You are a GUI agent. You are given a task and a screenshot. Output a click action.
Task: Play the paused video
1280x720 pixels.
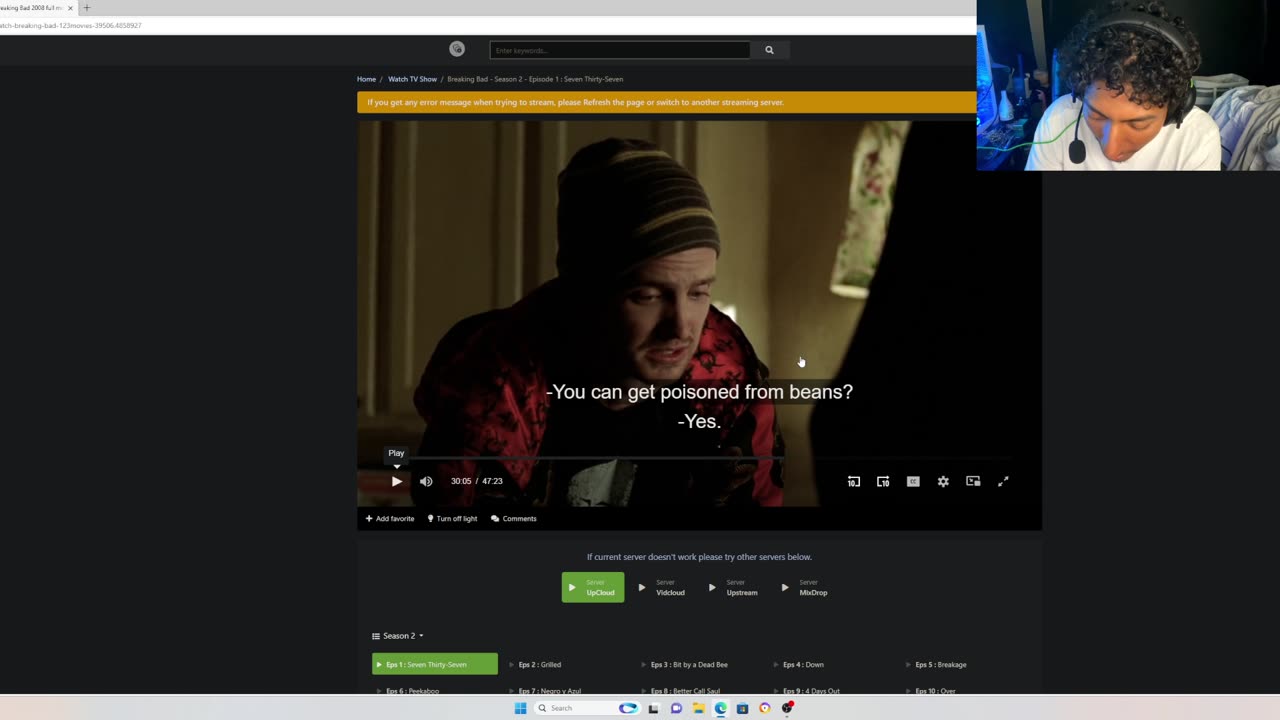point(397,481)
